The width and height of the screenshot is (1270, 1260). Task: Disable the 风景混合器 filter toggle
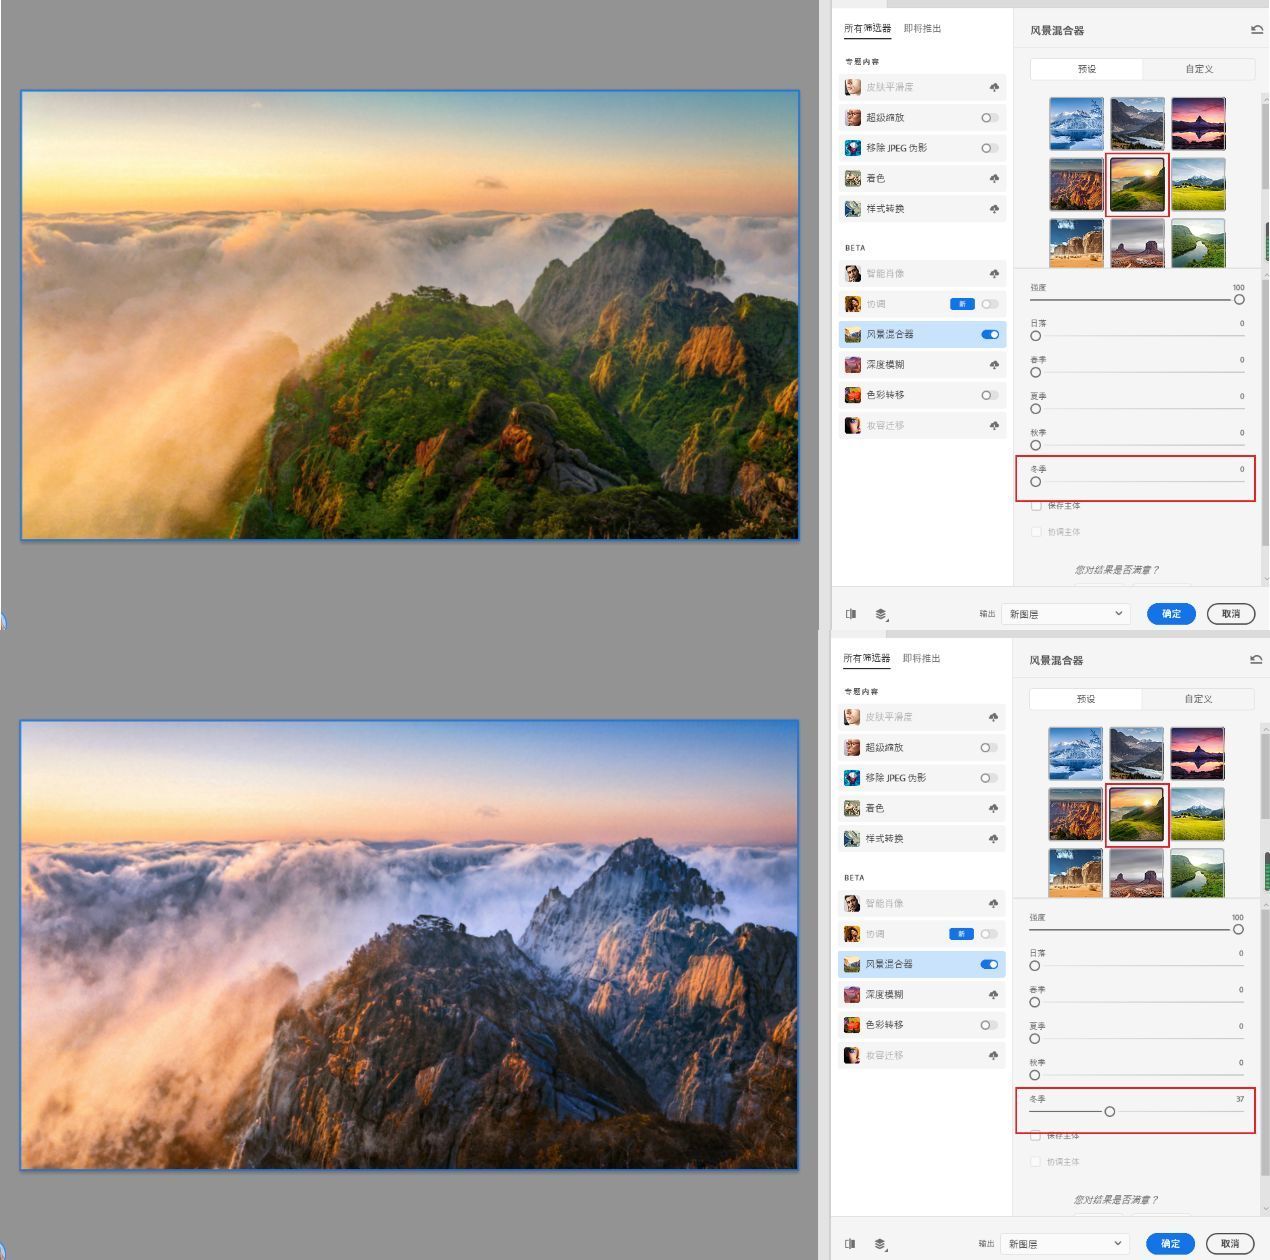coord(988,334)
